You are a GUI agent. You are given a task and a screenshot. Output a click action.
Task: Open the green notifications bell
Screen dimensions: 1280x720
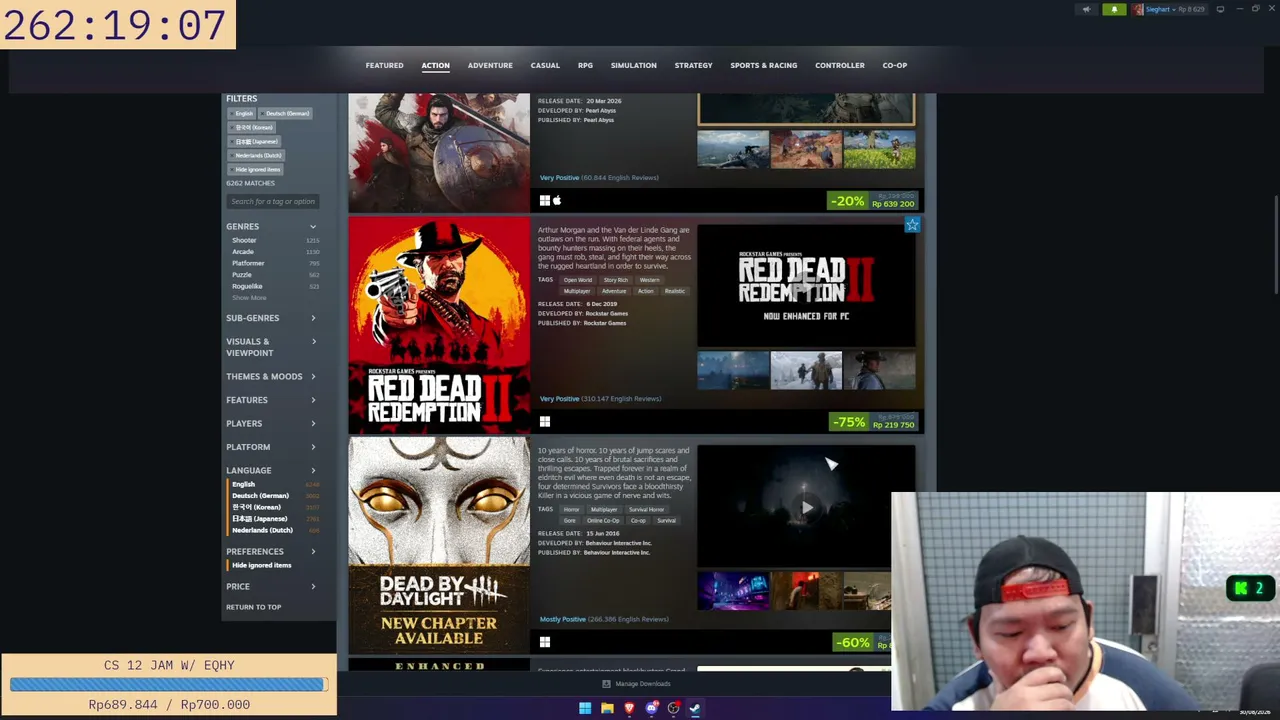click(x=1114, y=9)
